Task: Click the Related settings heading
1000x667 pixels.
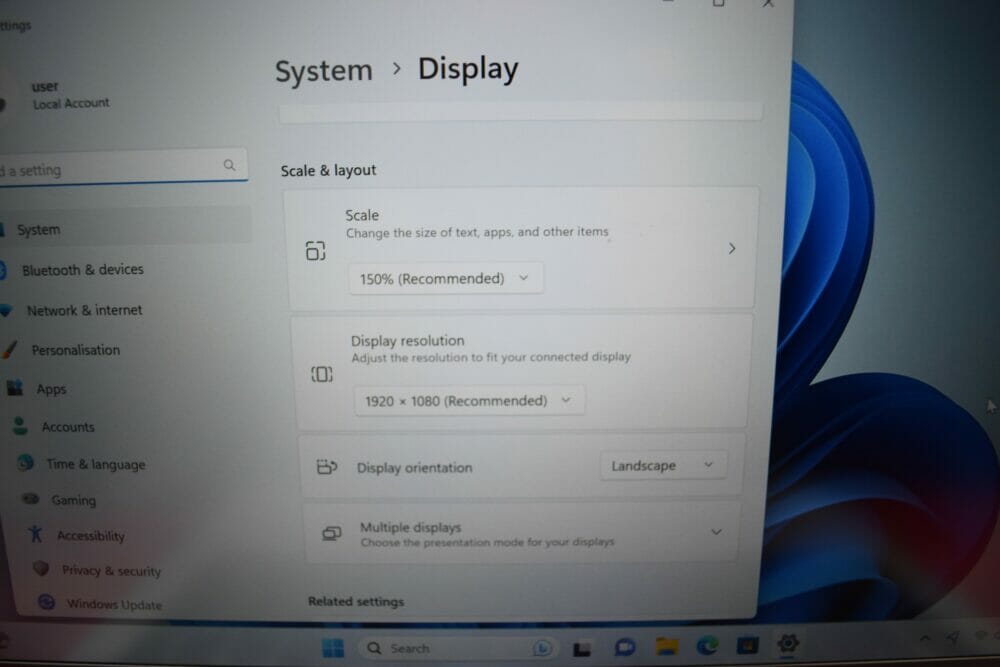Action: click(x=356, y=601)
